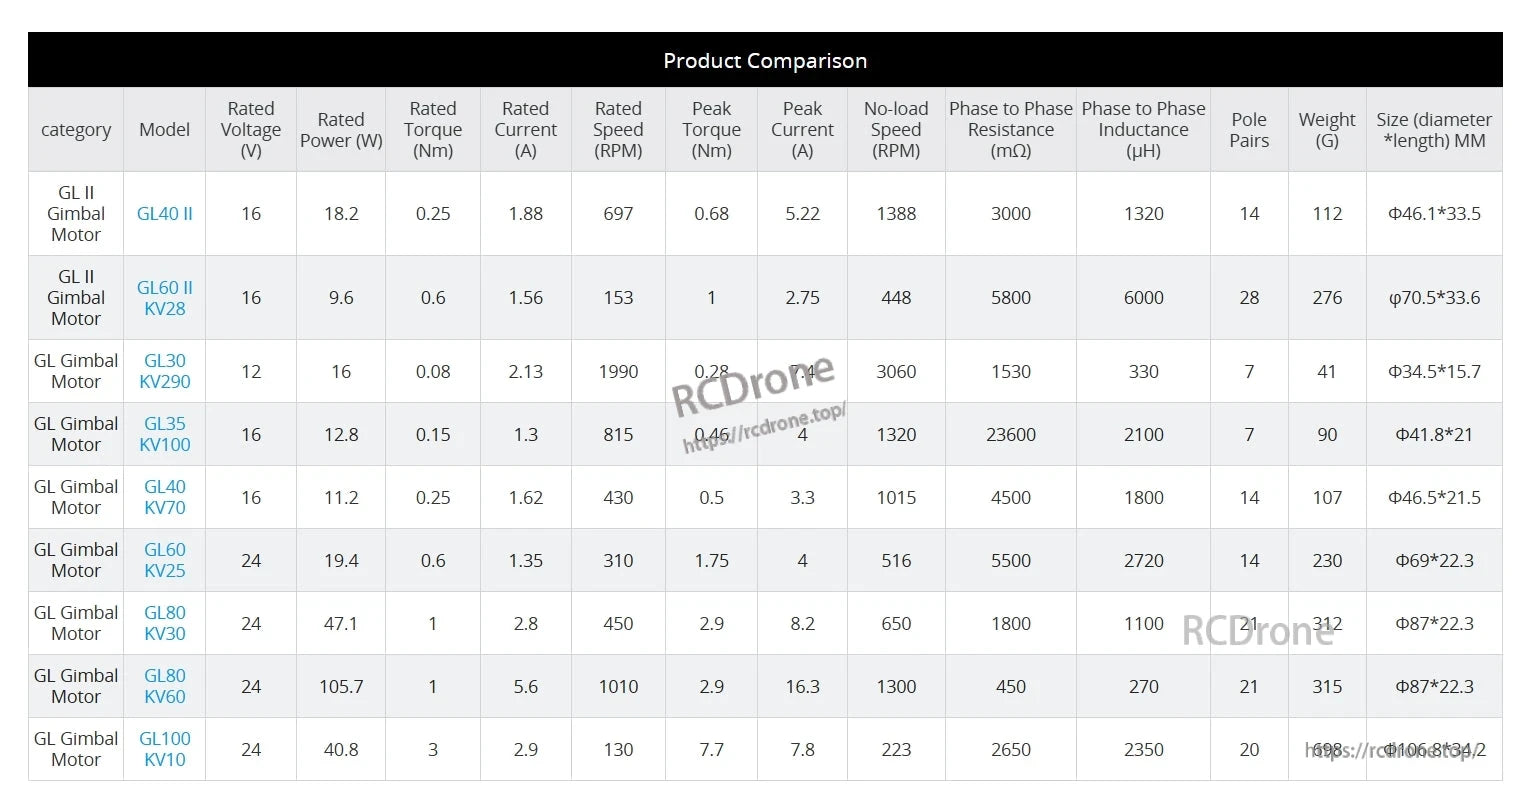Viewport: 1514px width, 795px height.
Task: Select the Pole Pairs column header
Action: (1249, 130)
